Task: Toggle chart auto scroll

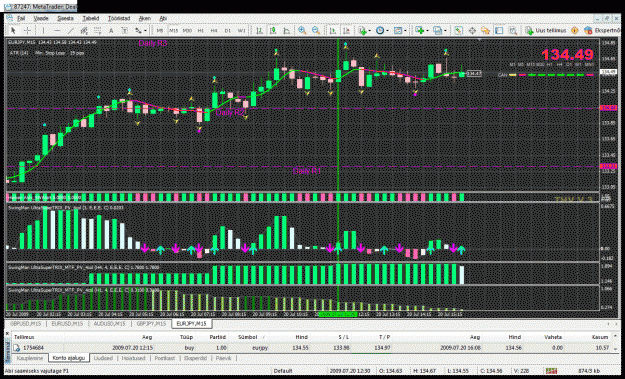Action: point(333,30)
